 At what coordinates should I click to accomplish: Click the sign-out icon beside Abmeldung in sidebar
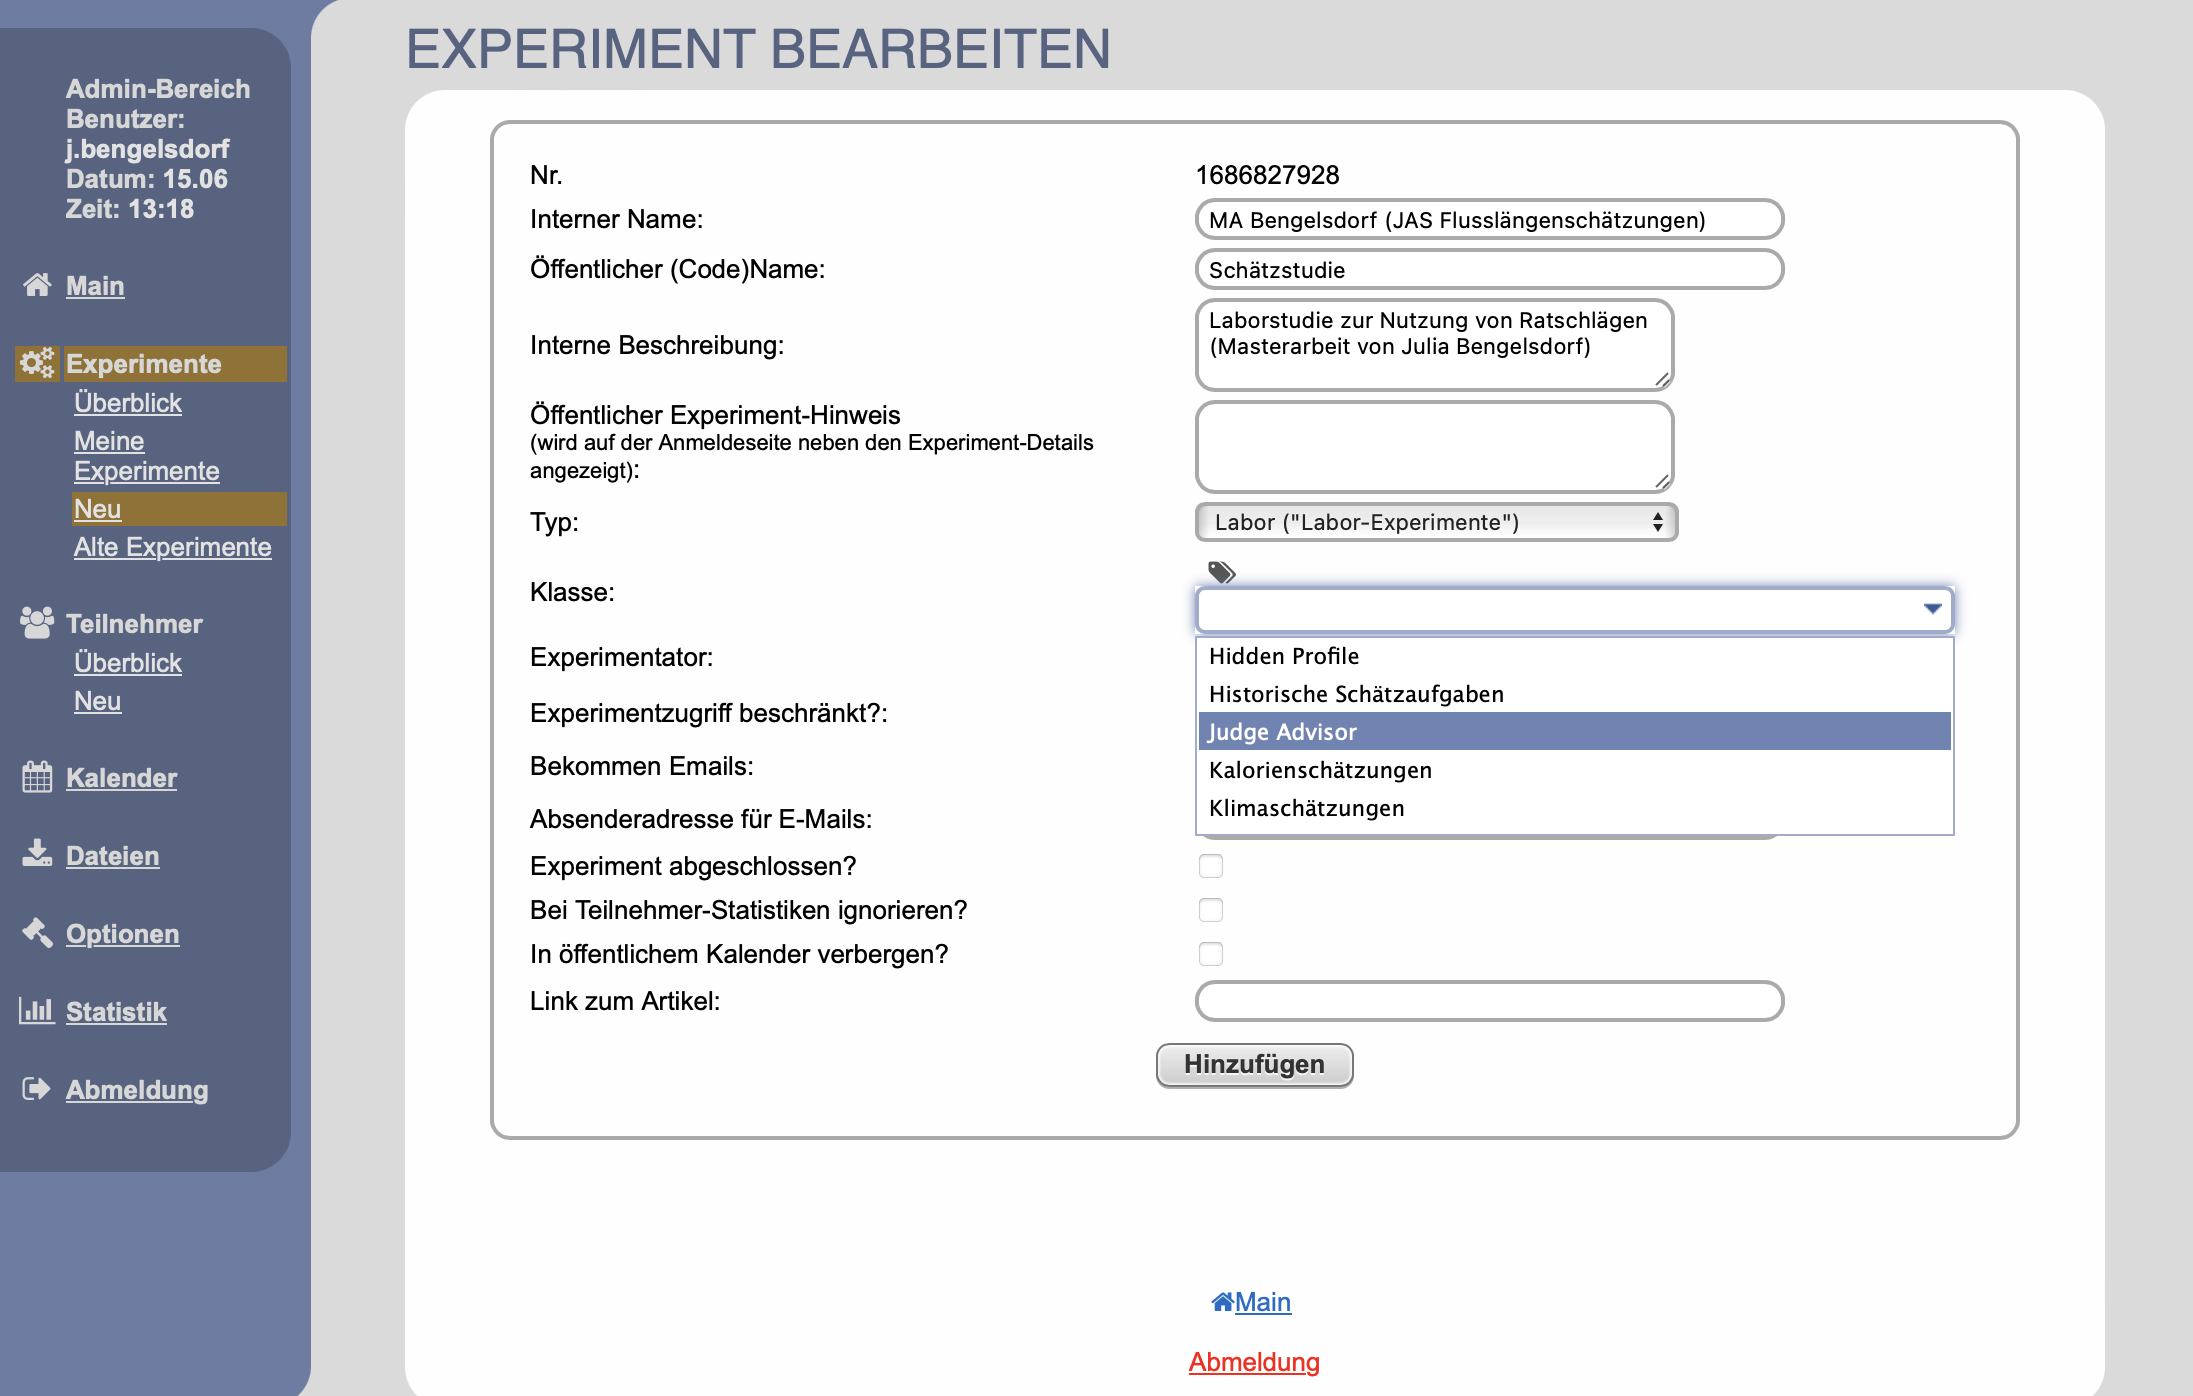(x=37, y=1088)
